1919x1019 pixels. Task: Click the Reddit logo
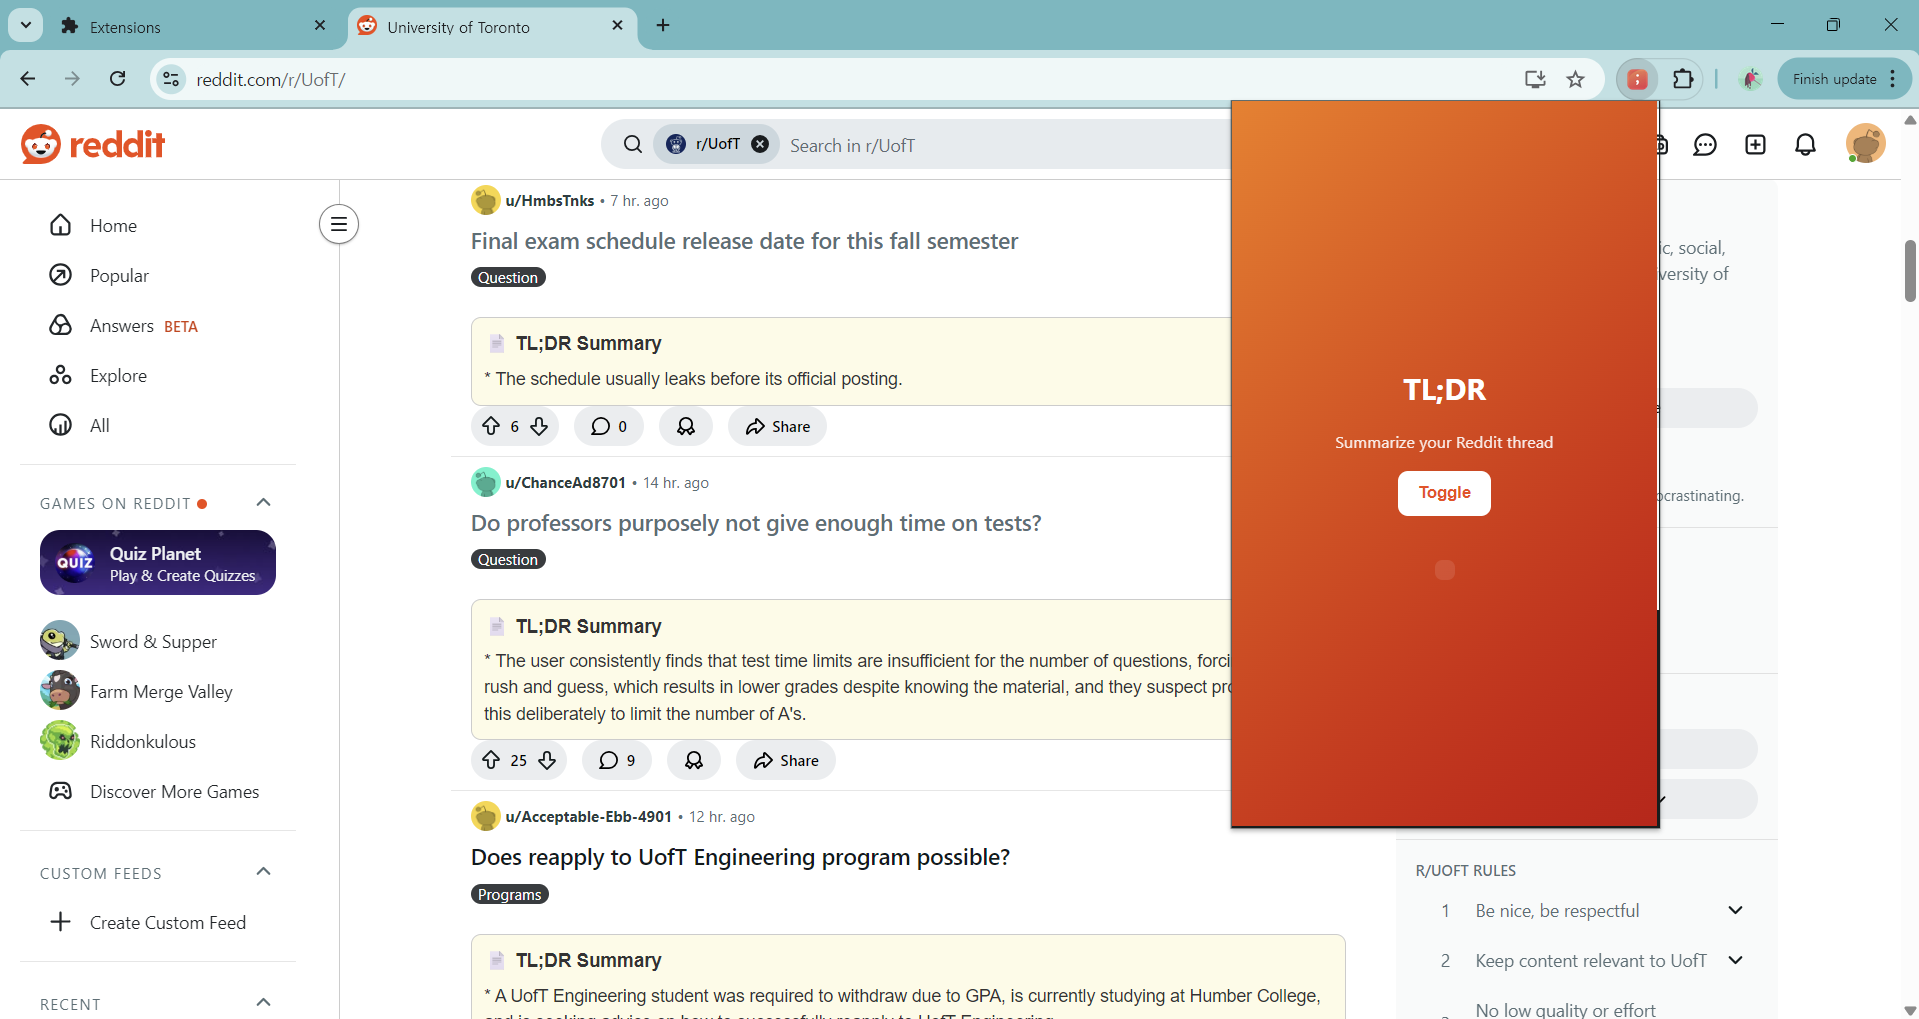tap(93, 144)
